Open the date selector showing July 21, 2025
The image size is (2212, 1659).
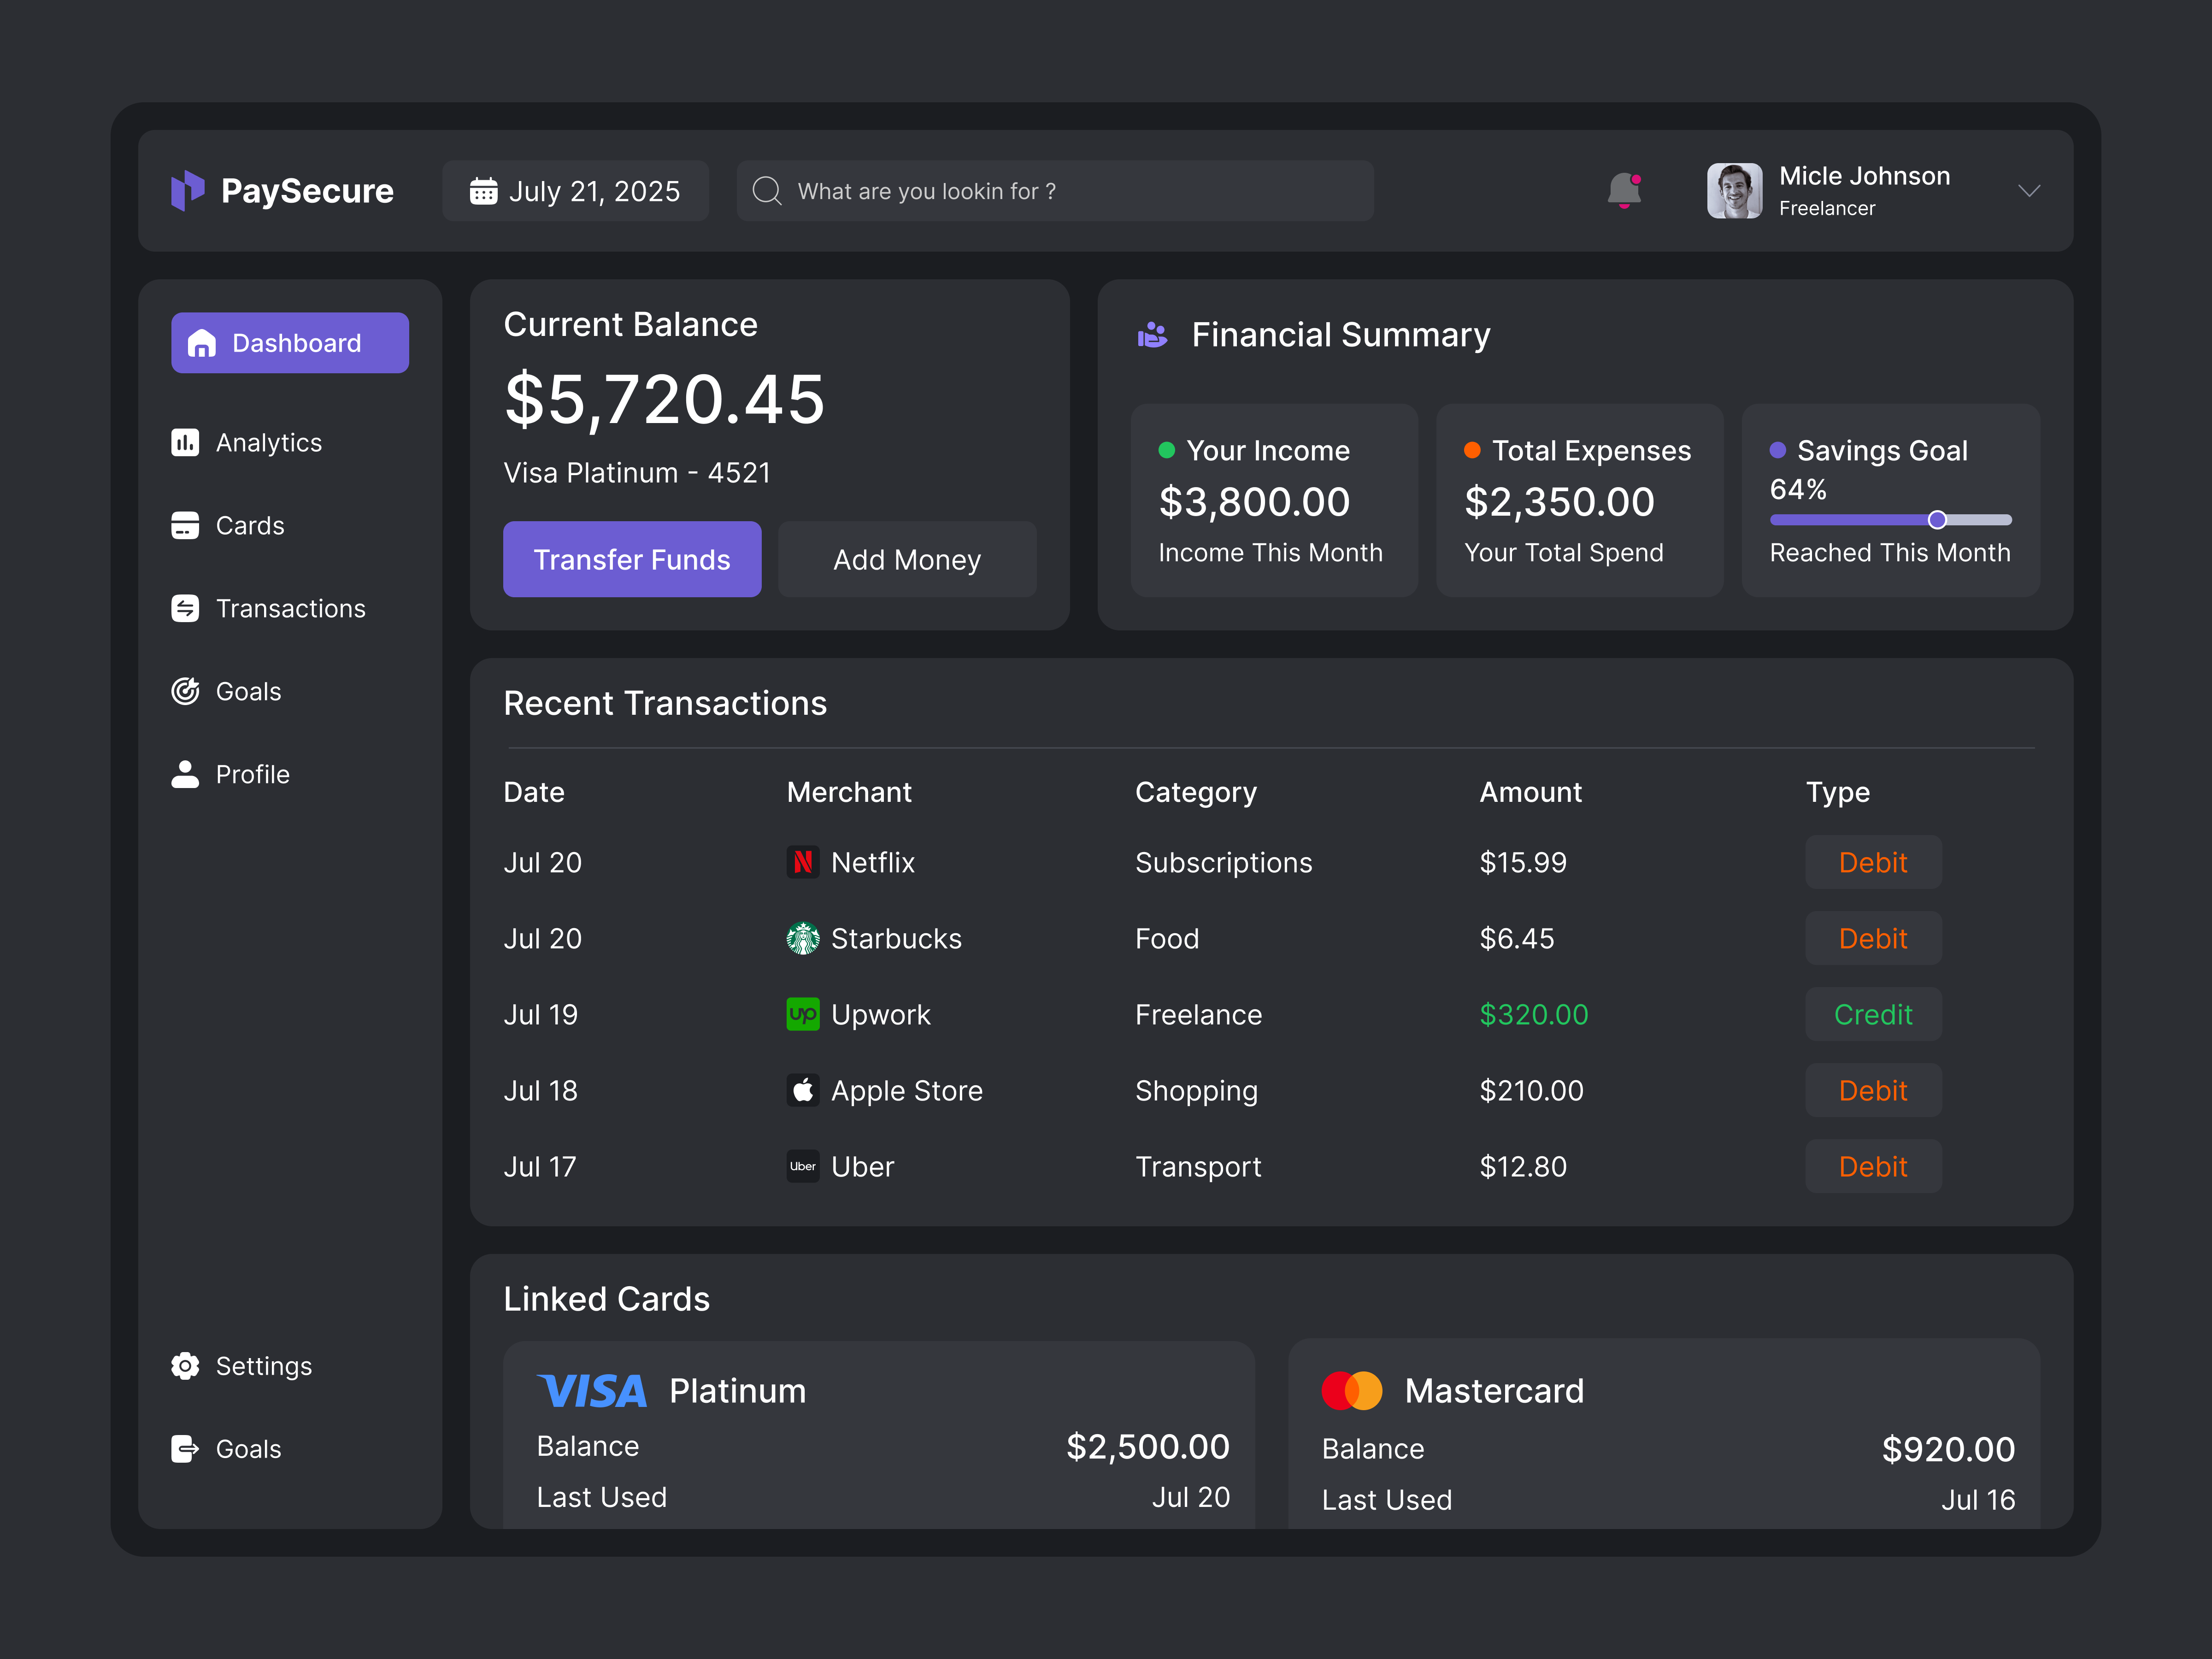(576, 190)
